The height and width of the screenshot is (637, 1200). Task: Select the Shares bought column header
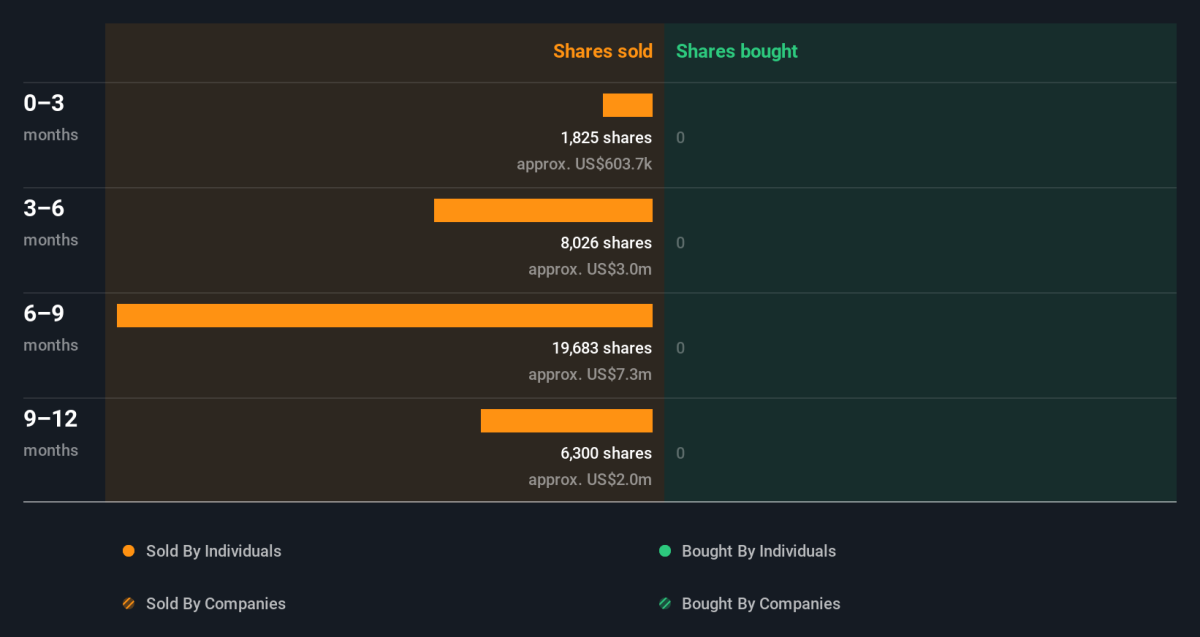click(x=737, y=51)
